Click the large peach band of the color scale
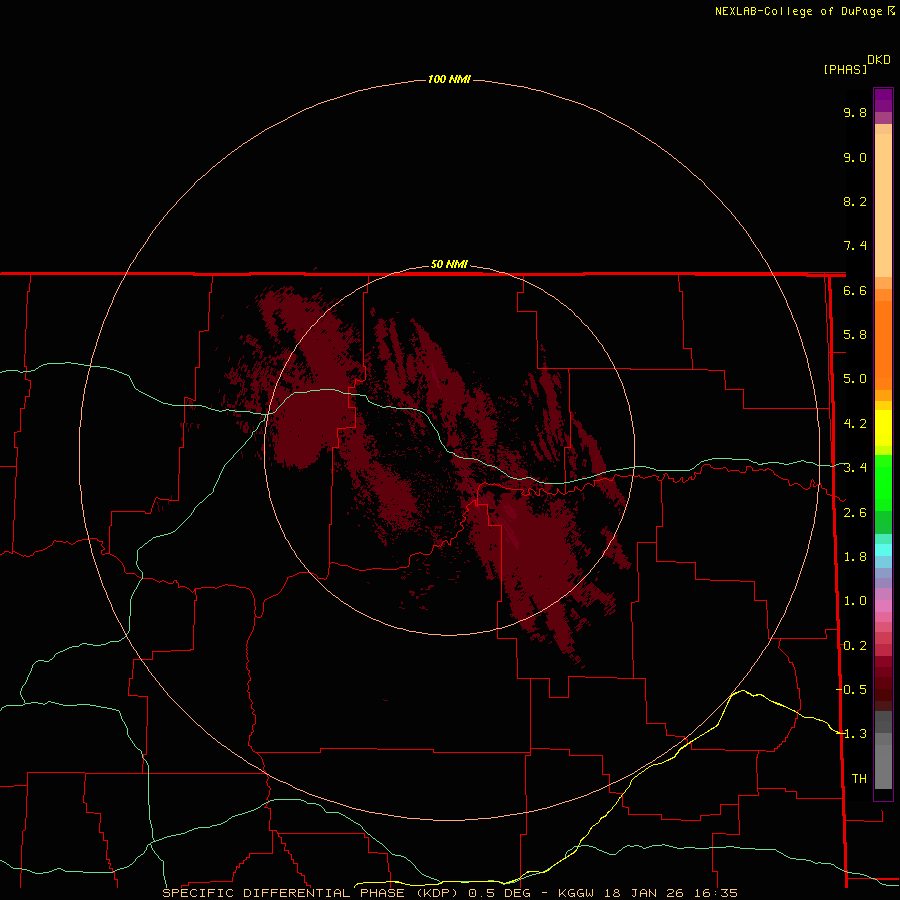Screen dimensions: 900x900 point(883,205)
